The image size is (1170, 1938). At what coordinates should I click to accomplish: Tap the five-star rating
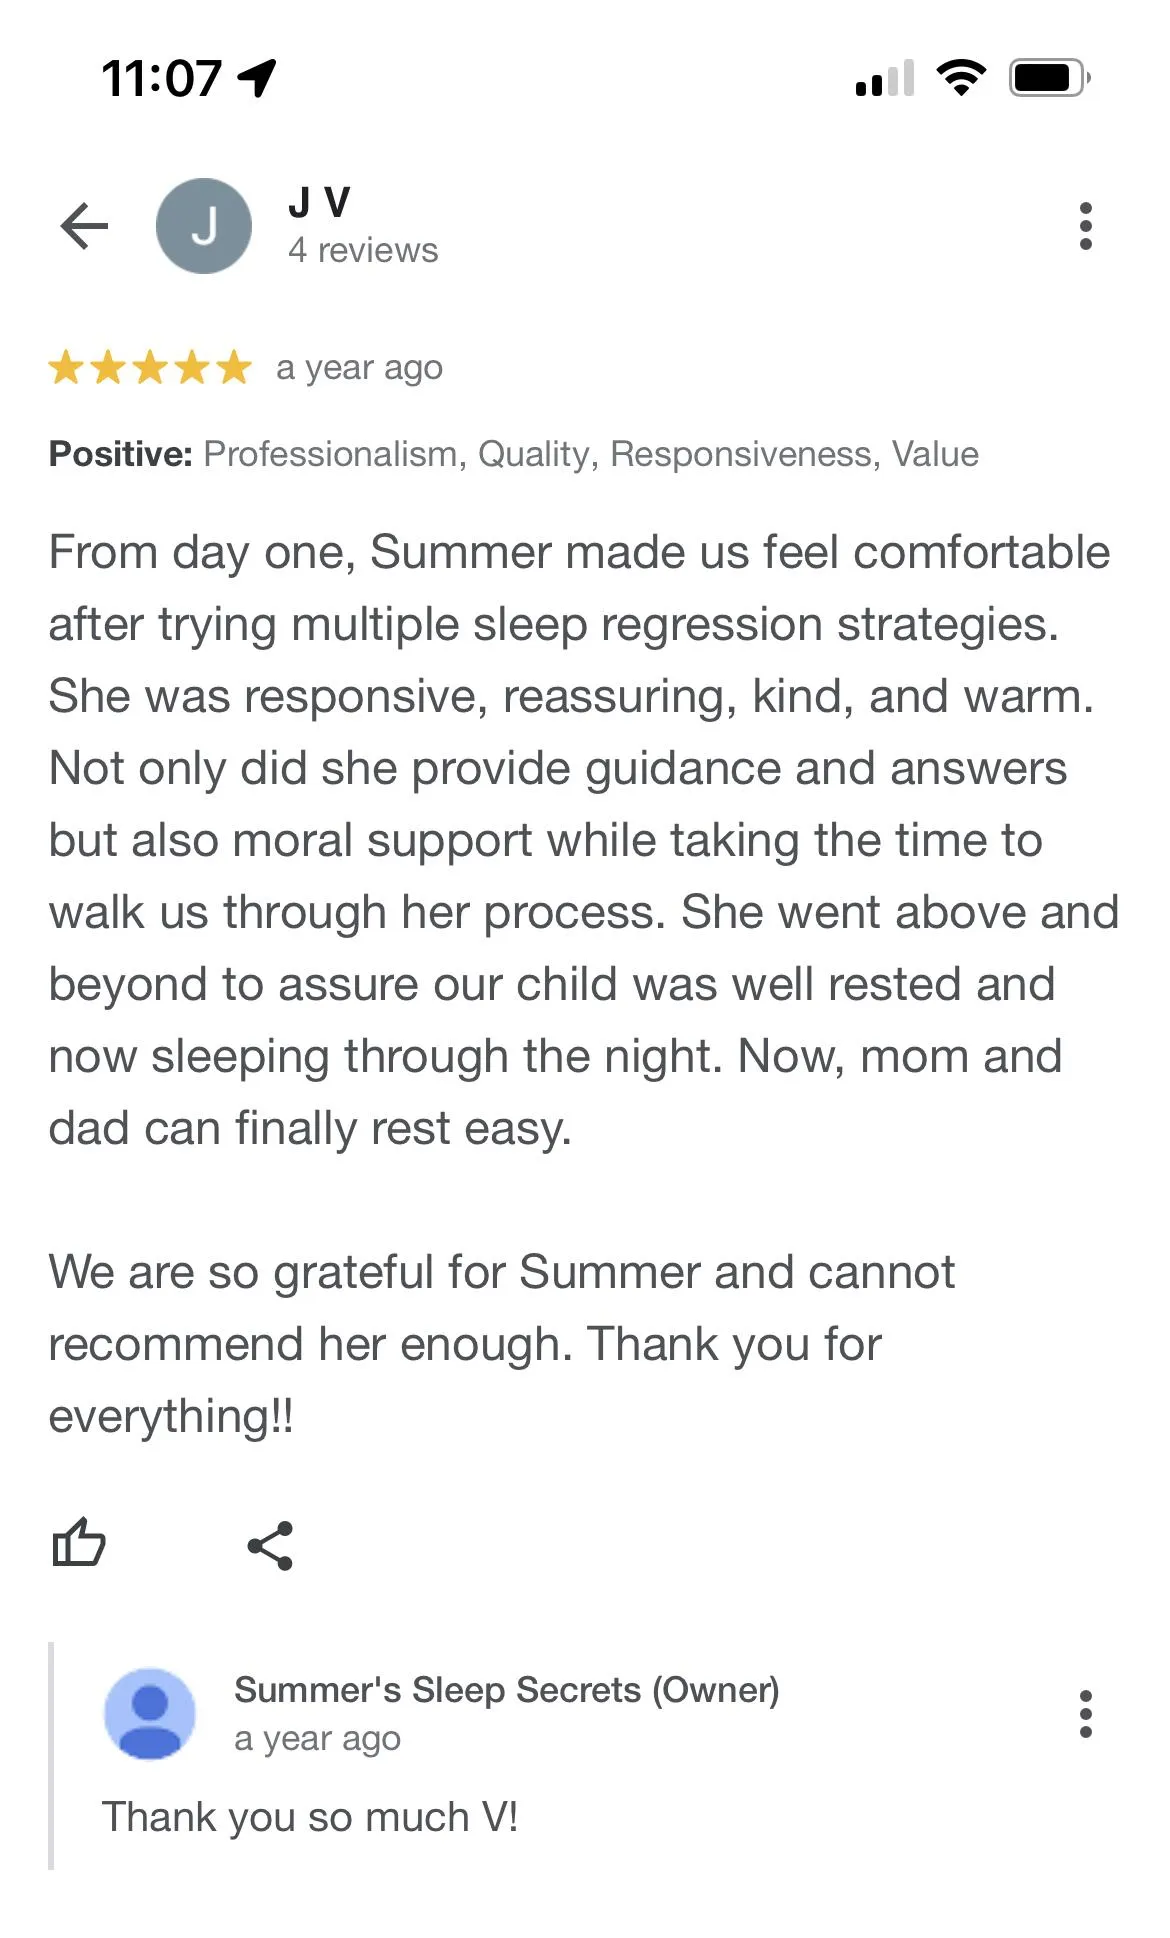point(150,367)
